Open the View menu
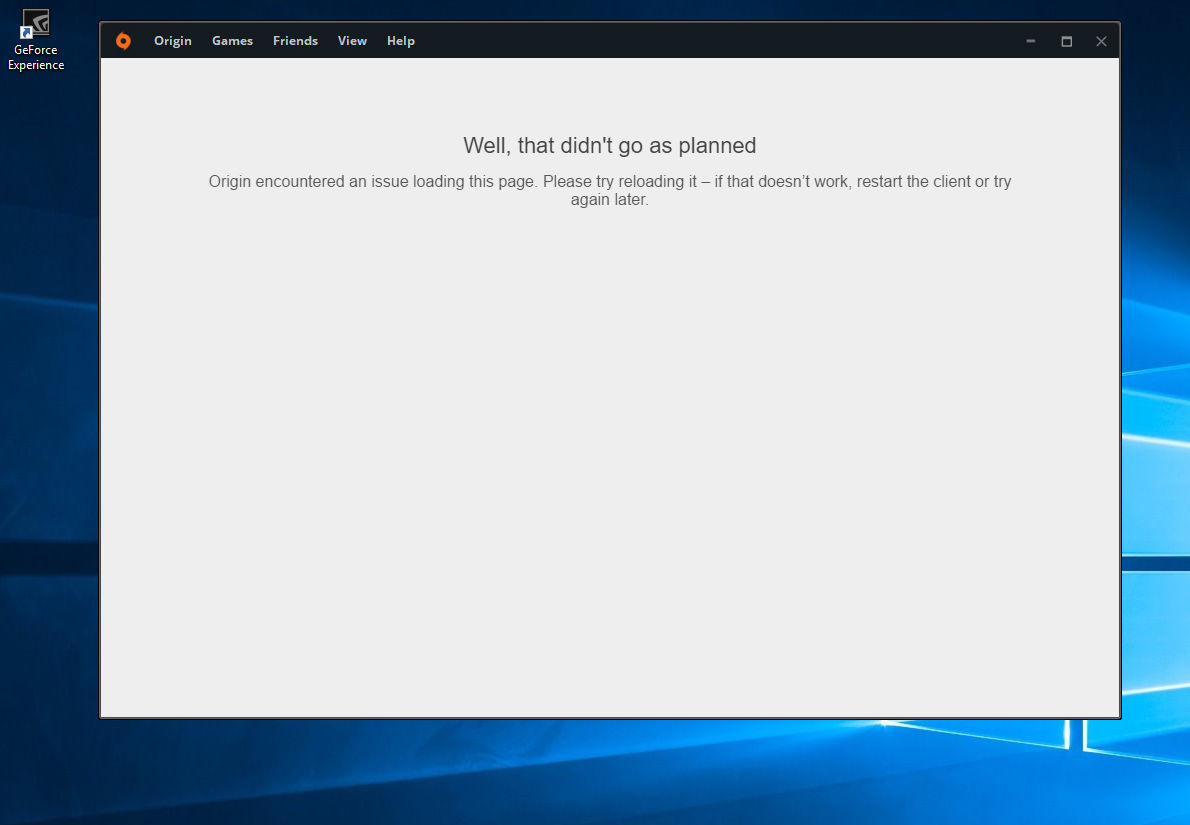 click(352, 41)
